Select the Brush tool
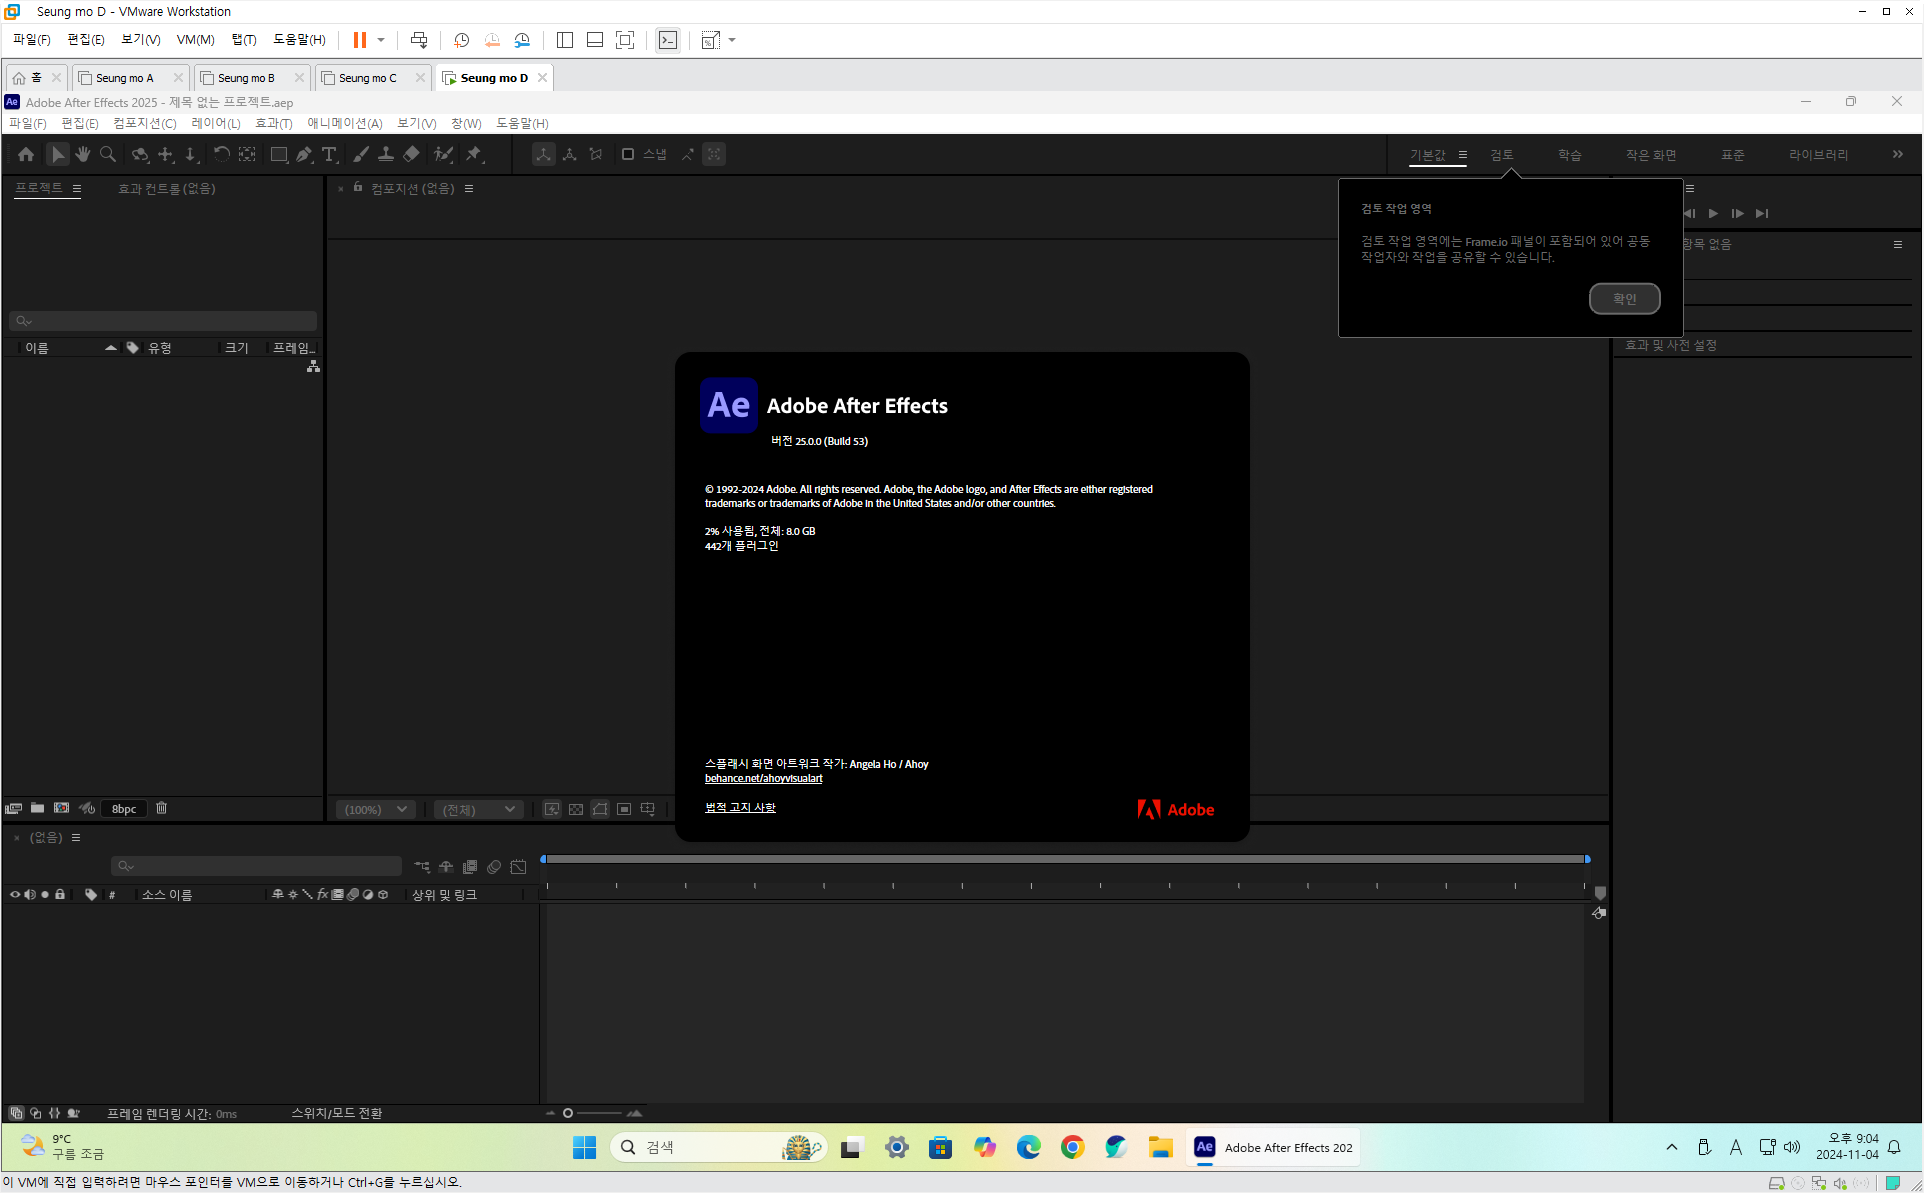The width and height of the screenshot is (1924, 1193). click(361, 154)
